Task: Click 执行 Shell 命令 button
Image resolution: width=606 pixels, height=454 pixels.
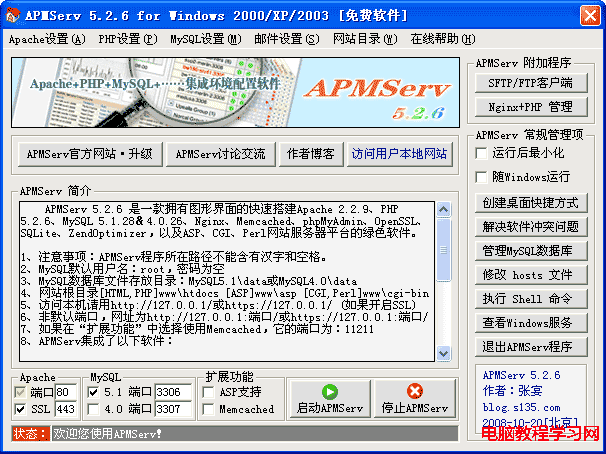Action: [531, 299]
